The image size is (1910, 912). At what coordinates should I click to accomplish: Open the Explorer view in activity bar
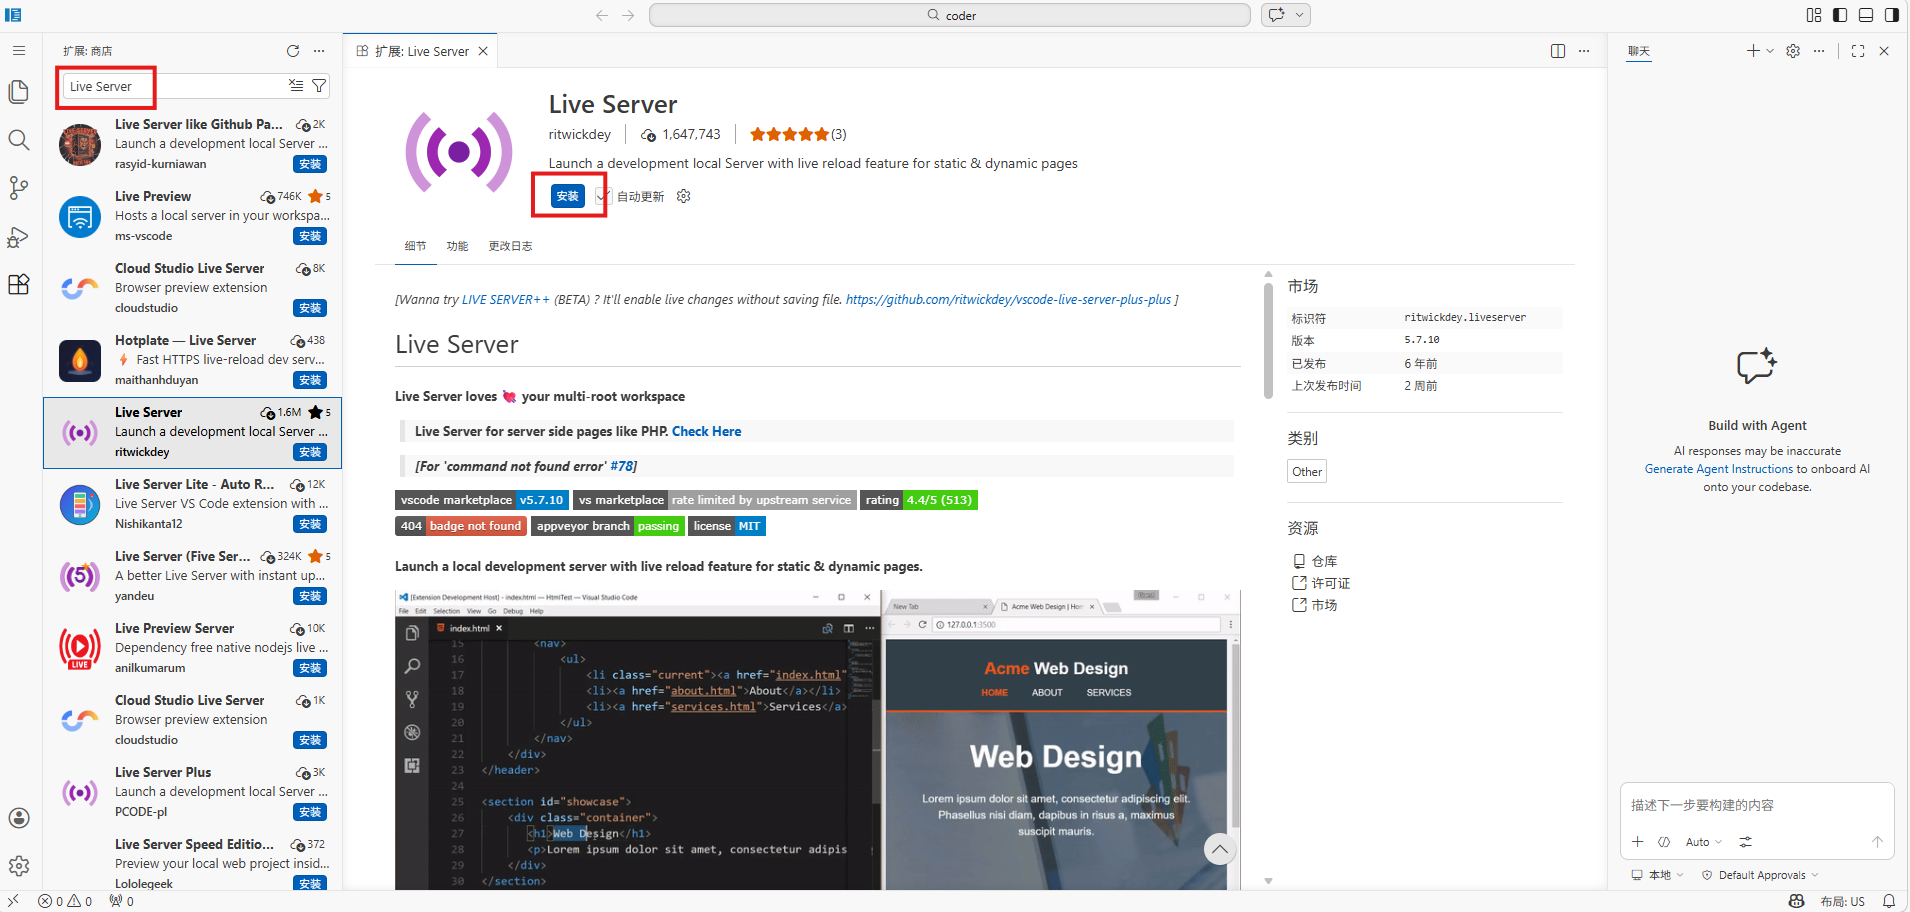pyautogui.click(x=19, y=92)
